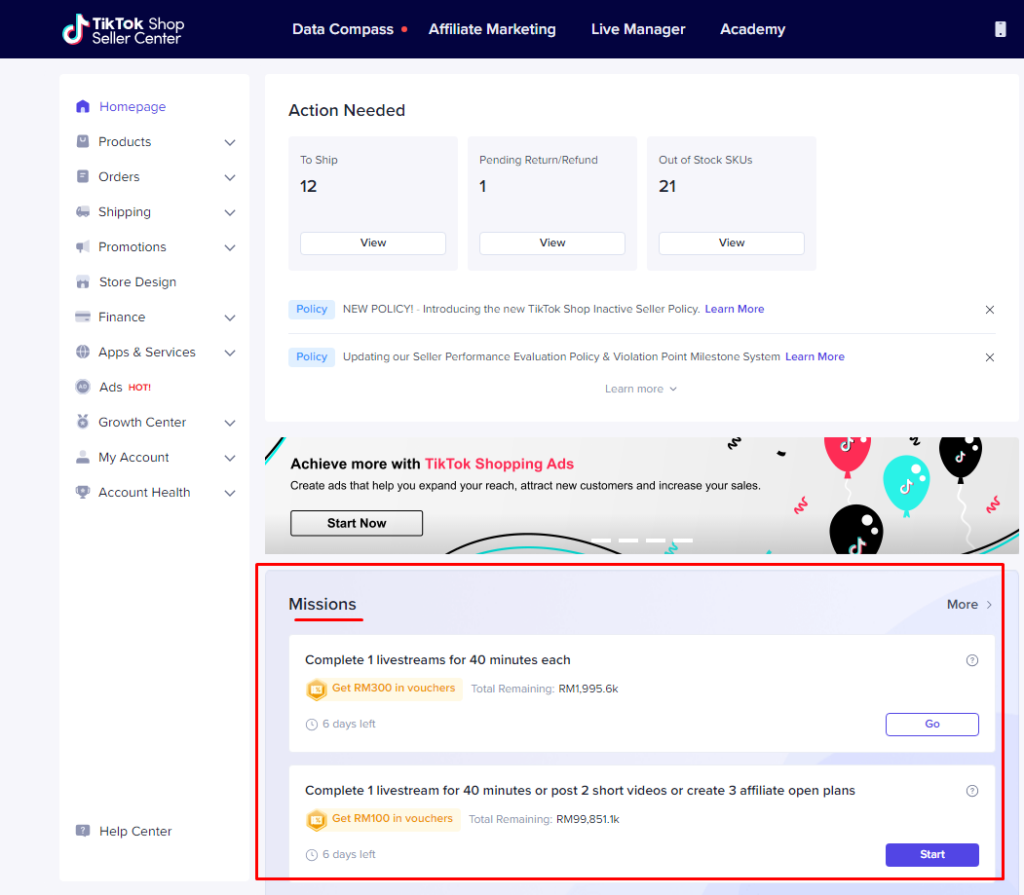
Task: Expand the Shipping menu chevron
Action: pos(230,213)
